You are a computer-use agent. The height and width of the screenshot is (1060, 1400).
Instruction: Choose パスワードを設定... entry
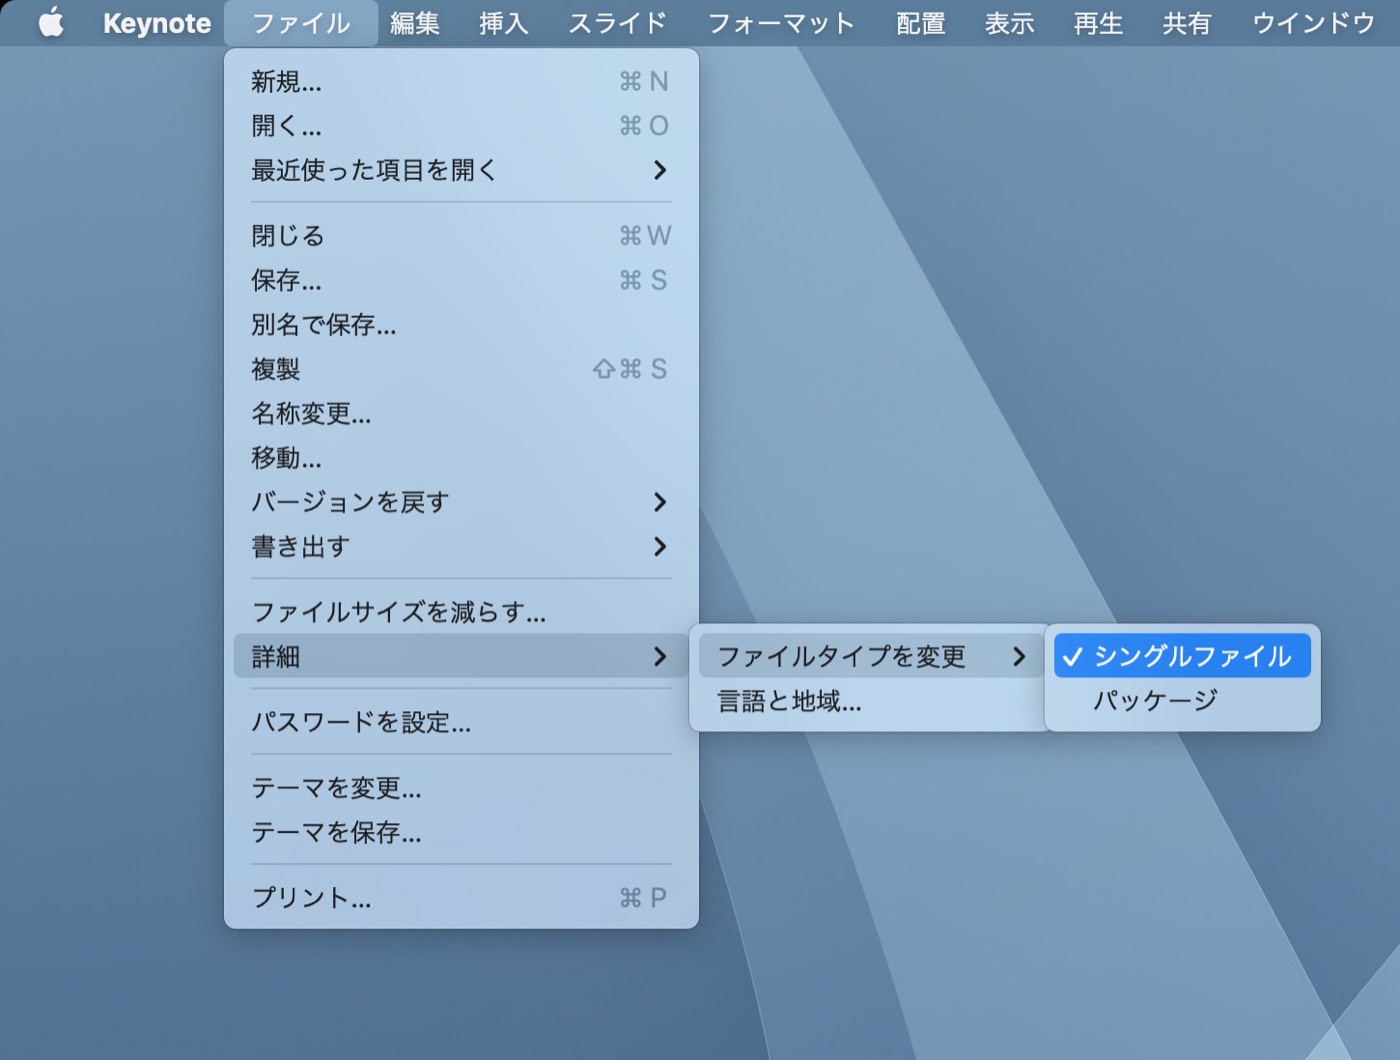click(x=461, y=722)
